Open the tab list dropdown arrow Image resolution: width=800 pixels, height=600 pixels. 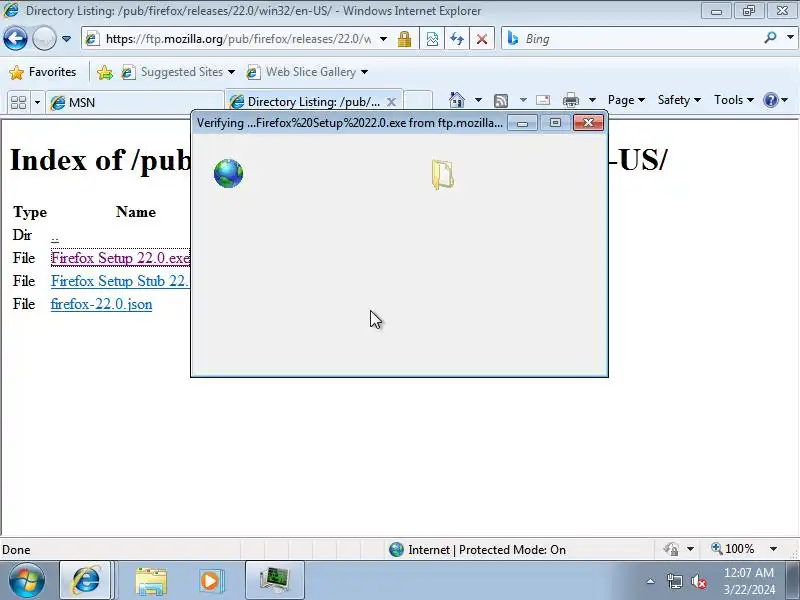tap(37, 103)
